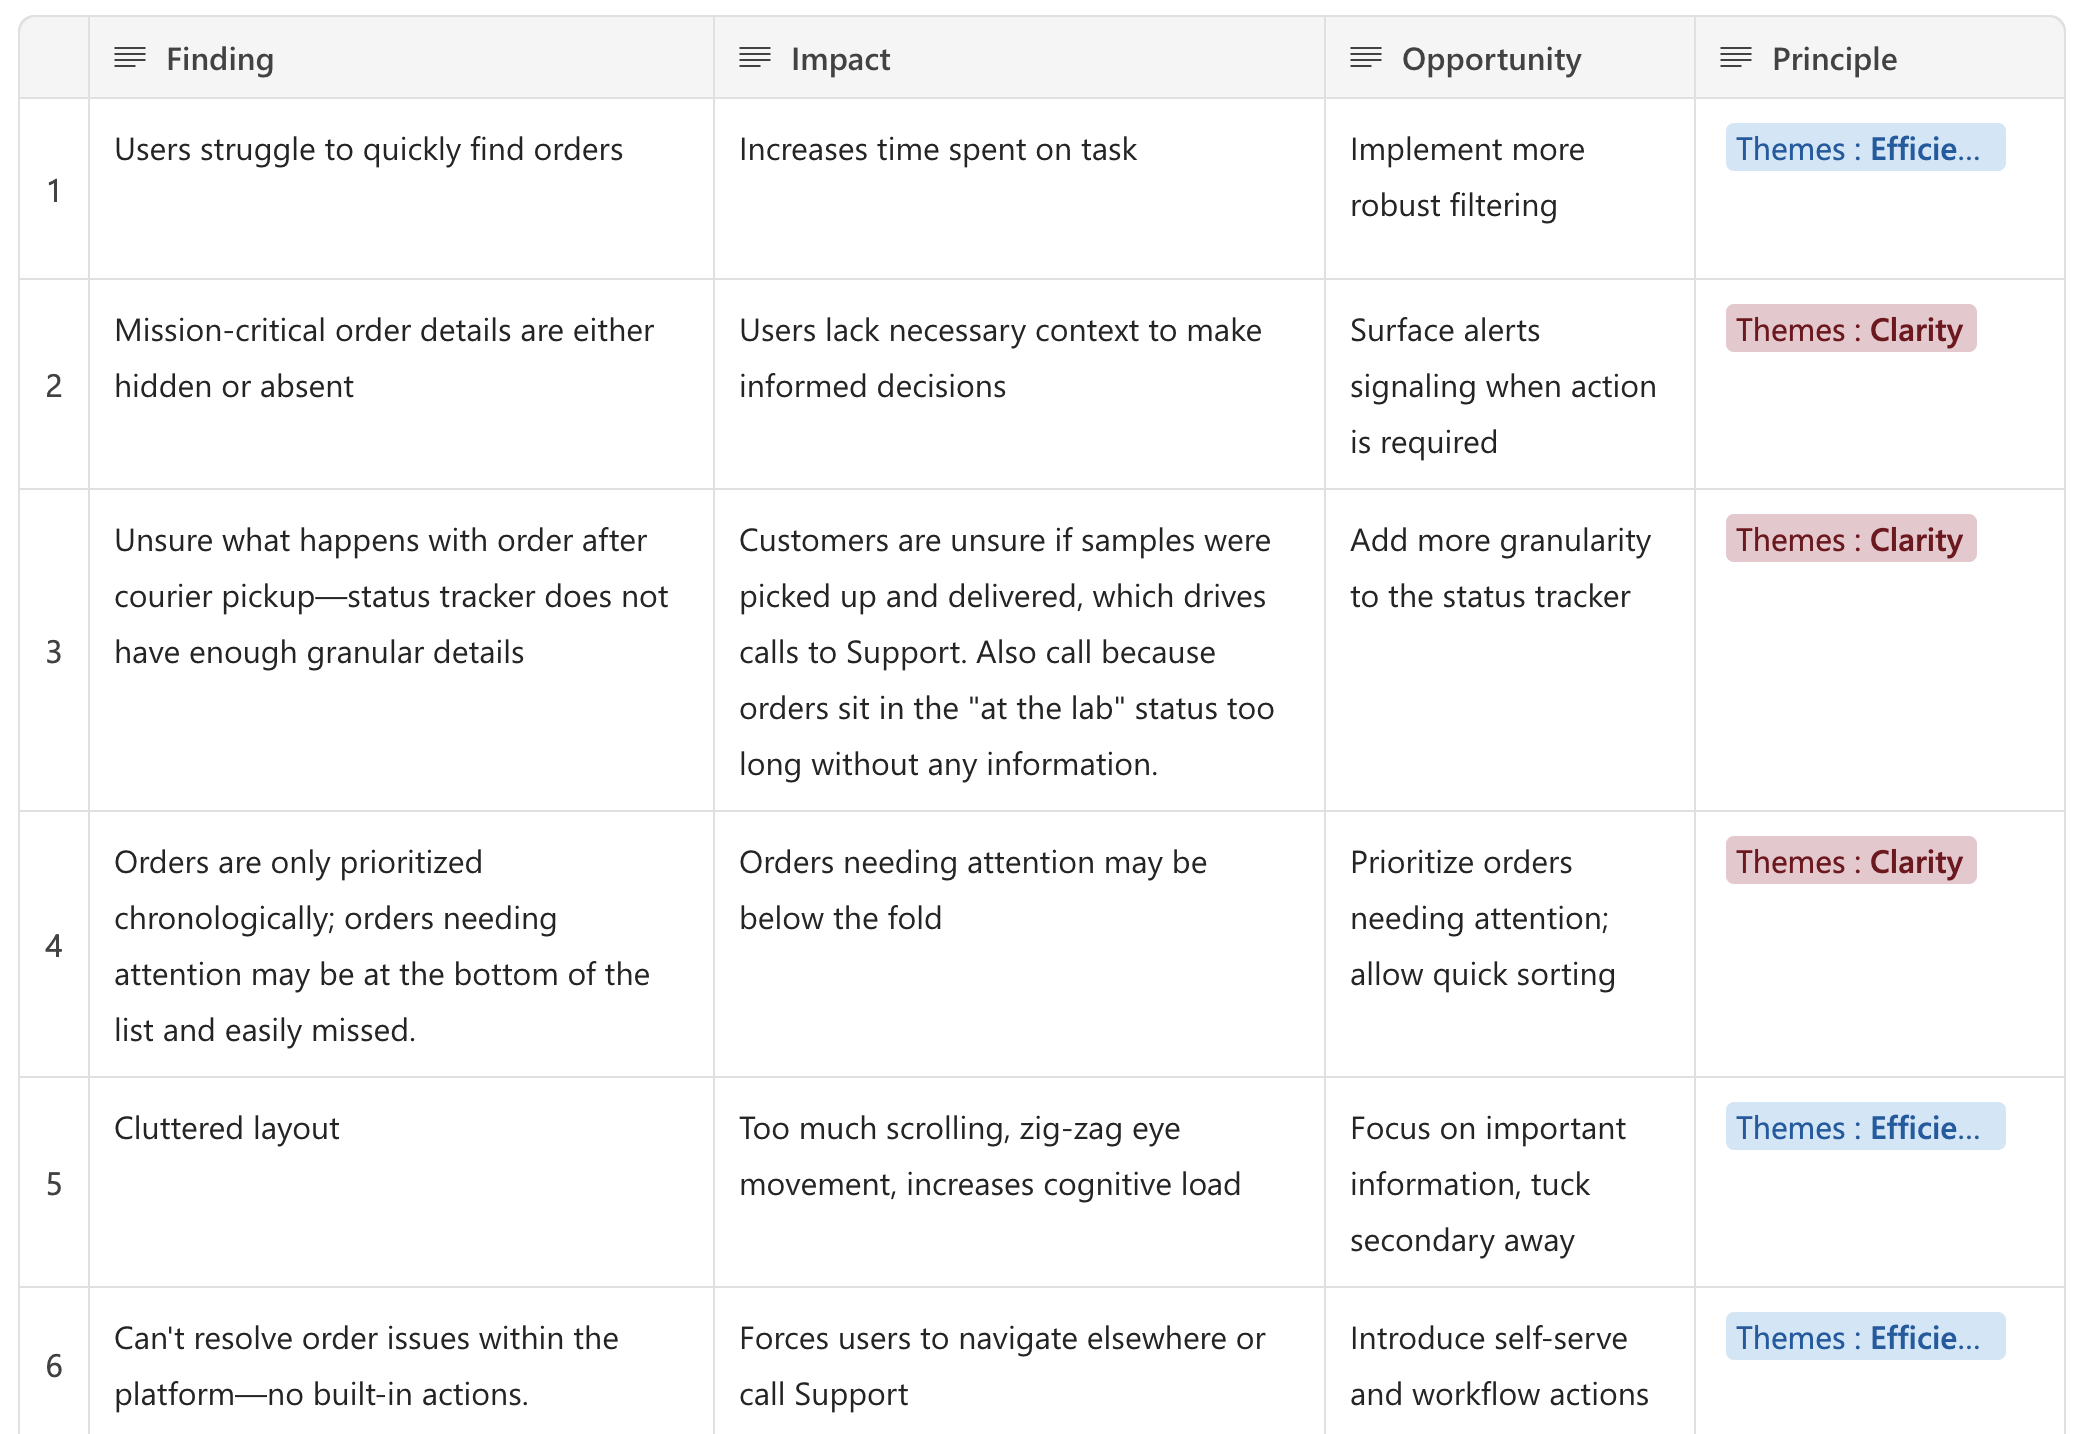Viewport: 2086px width, 1434px height.
Task: Edit the 'Cluttered layout' finding cell
Action: click(x=401, y=1182)
